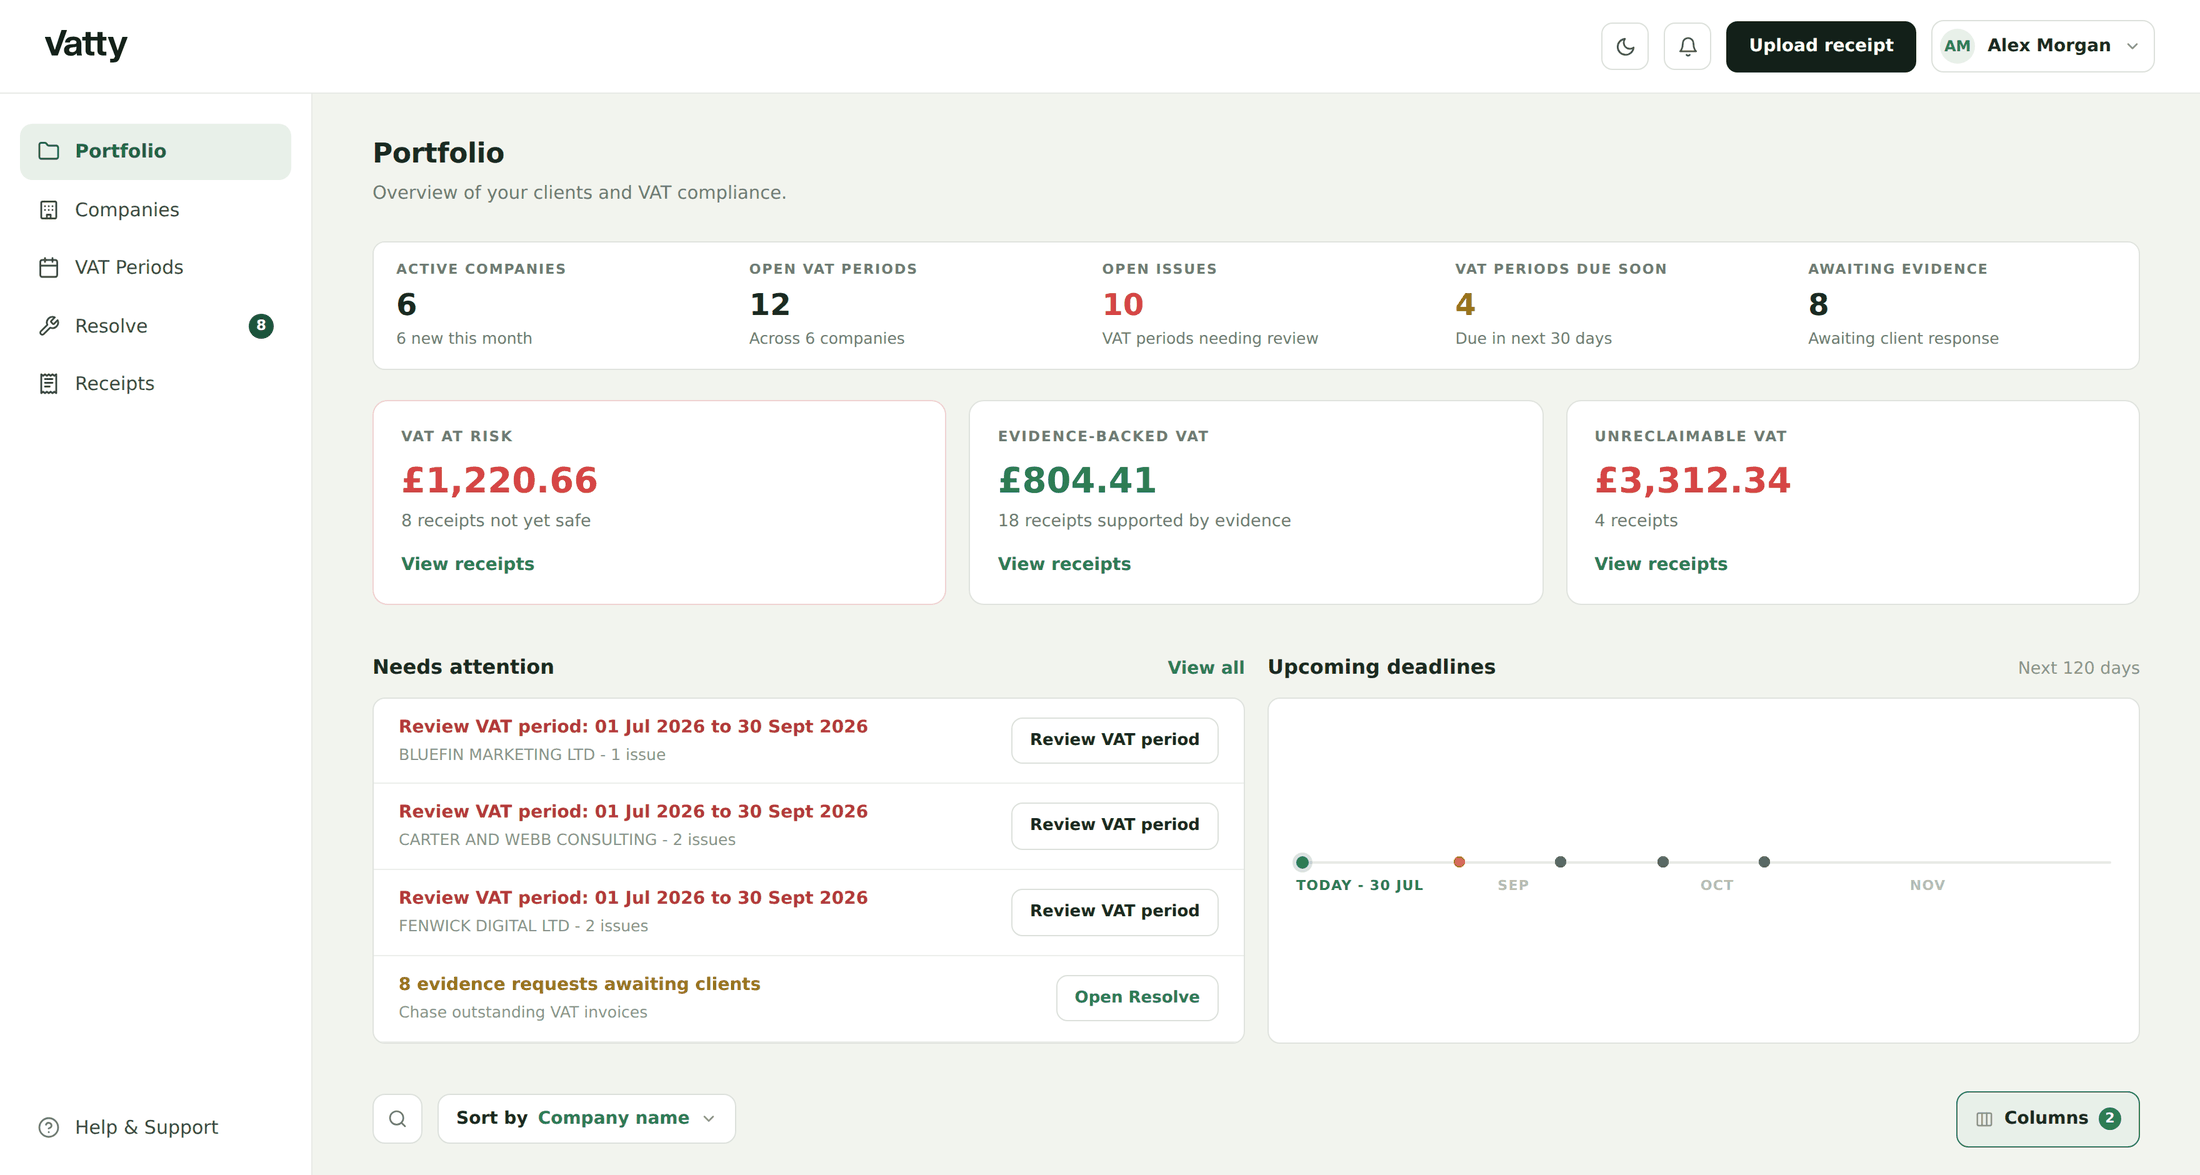Screen dimensions: 2200x1175
Task: Open the Resolve section
Action: point(156,326)
